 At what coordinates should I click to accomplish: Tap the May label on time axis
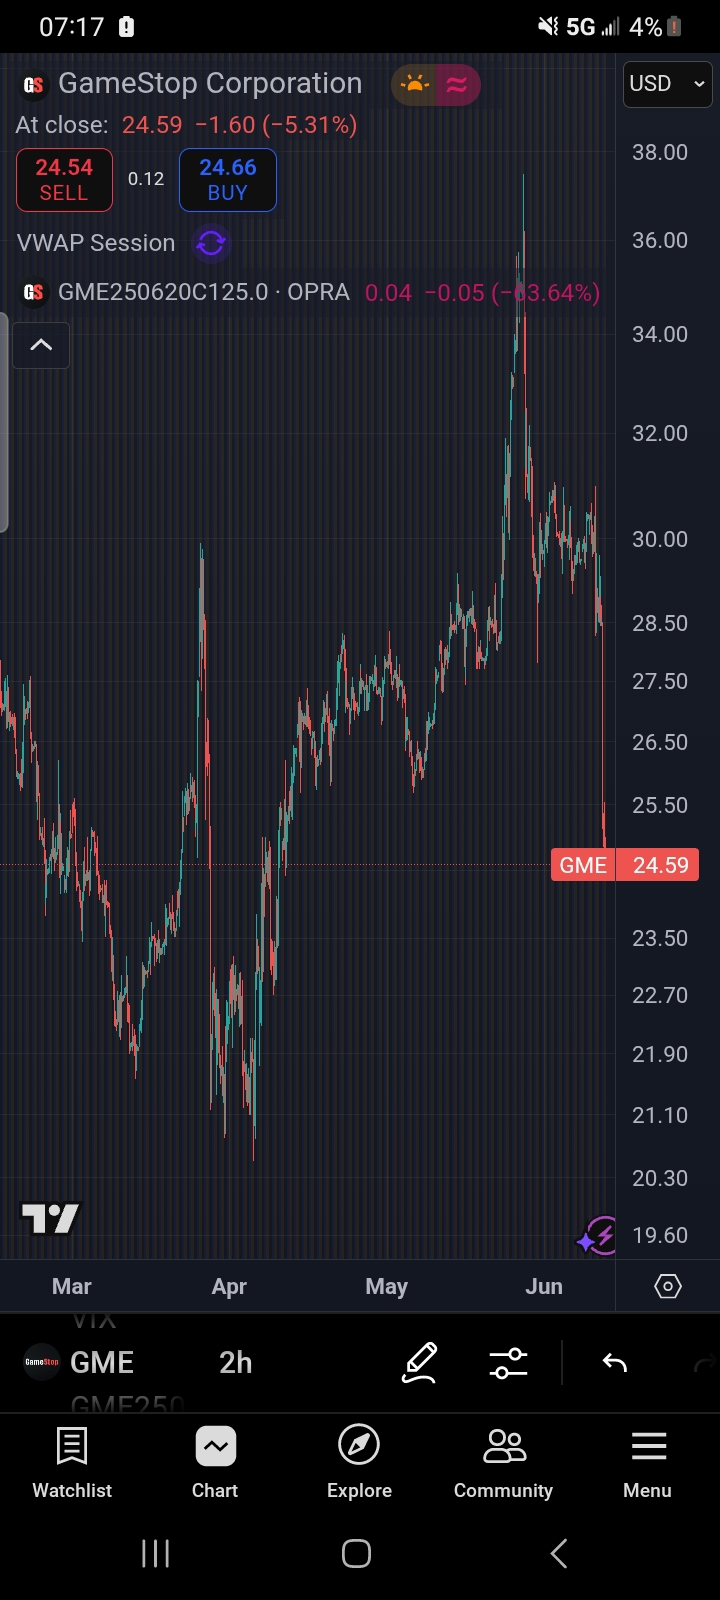coord(387,1287)
